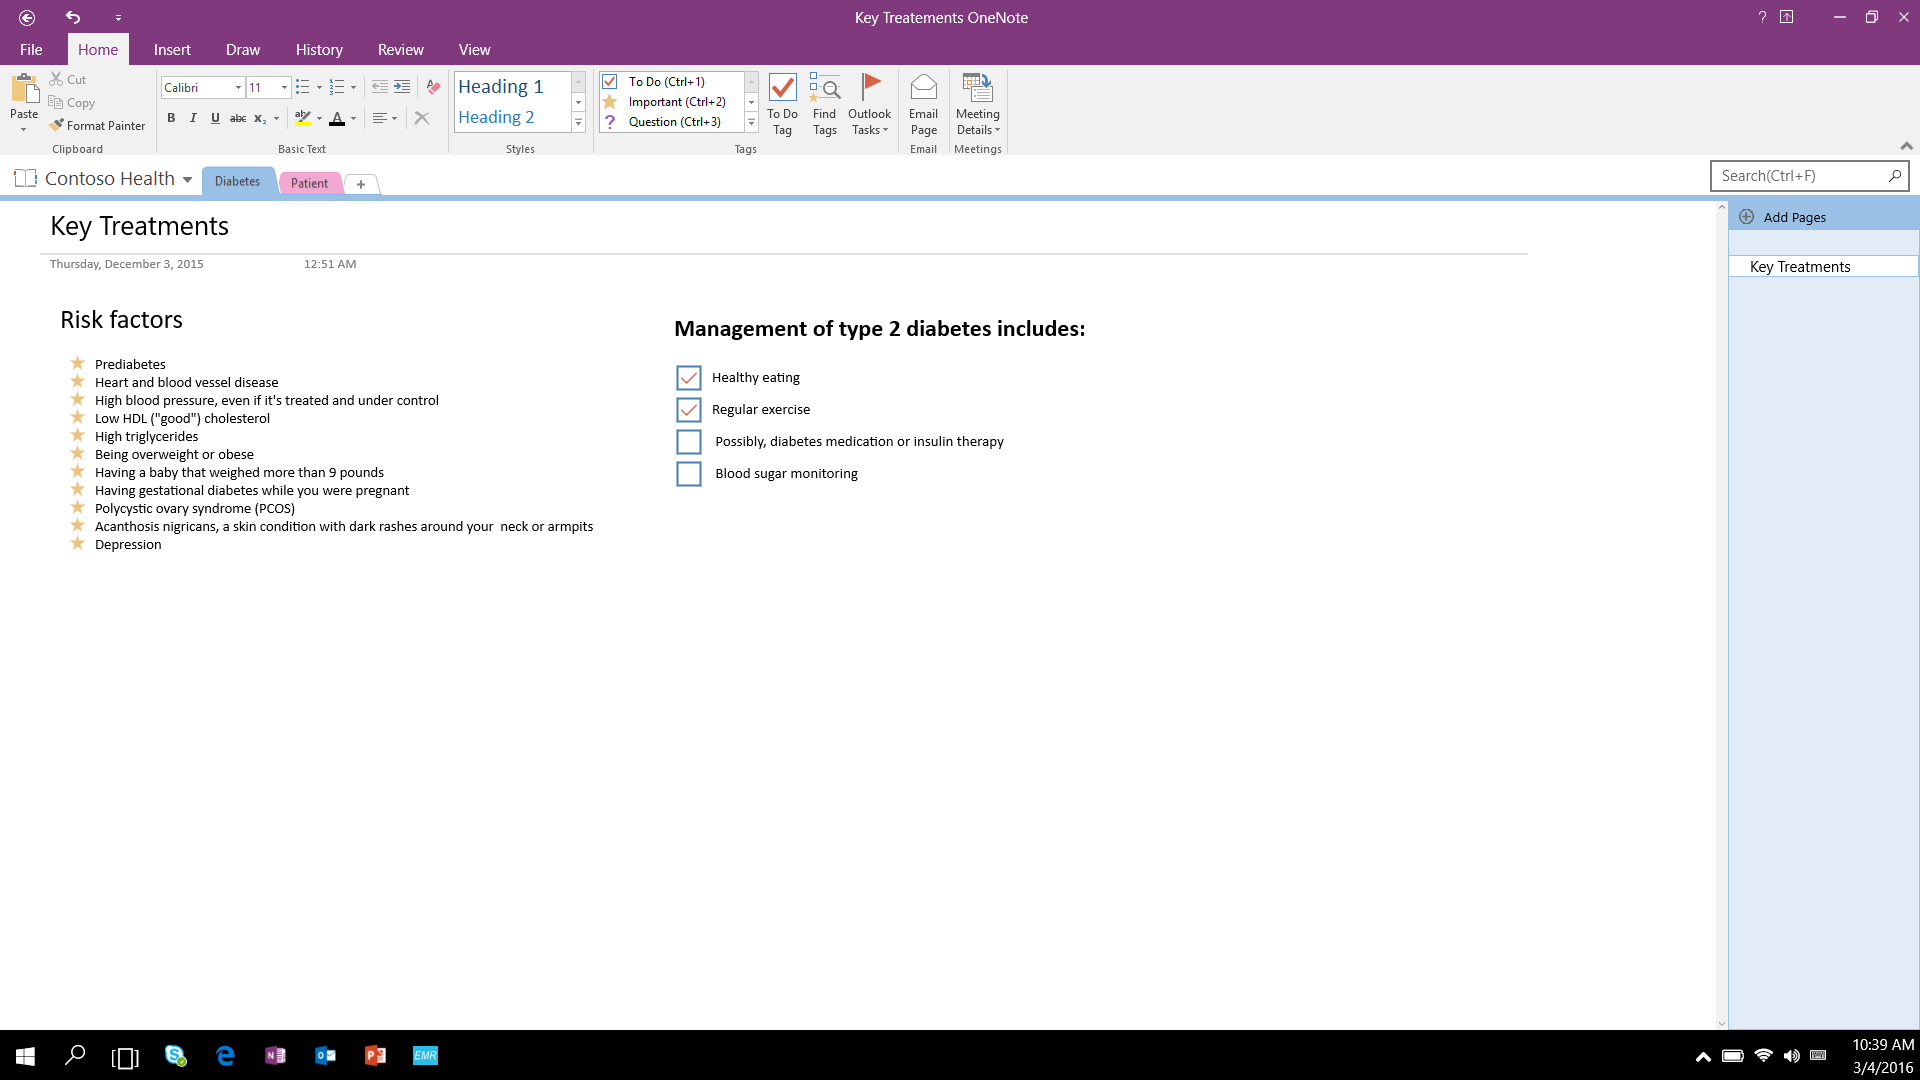Click the font color swatch button

point(337,119)
